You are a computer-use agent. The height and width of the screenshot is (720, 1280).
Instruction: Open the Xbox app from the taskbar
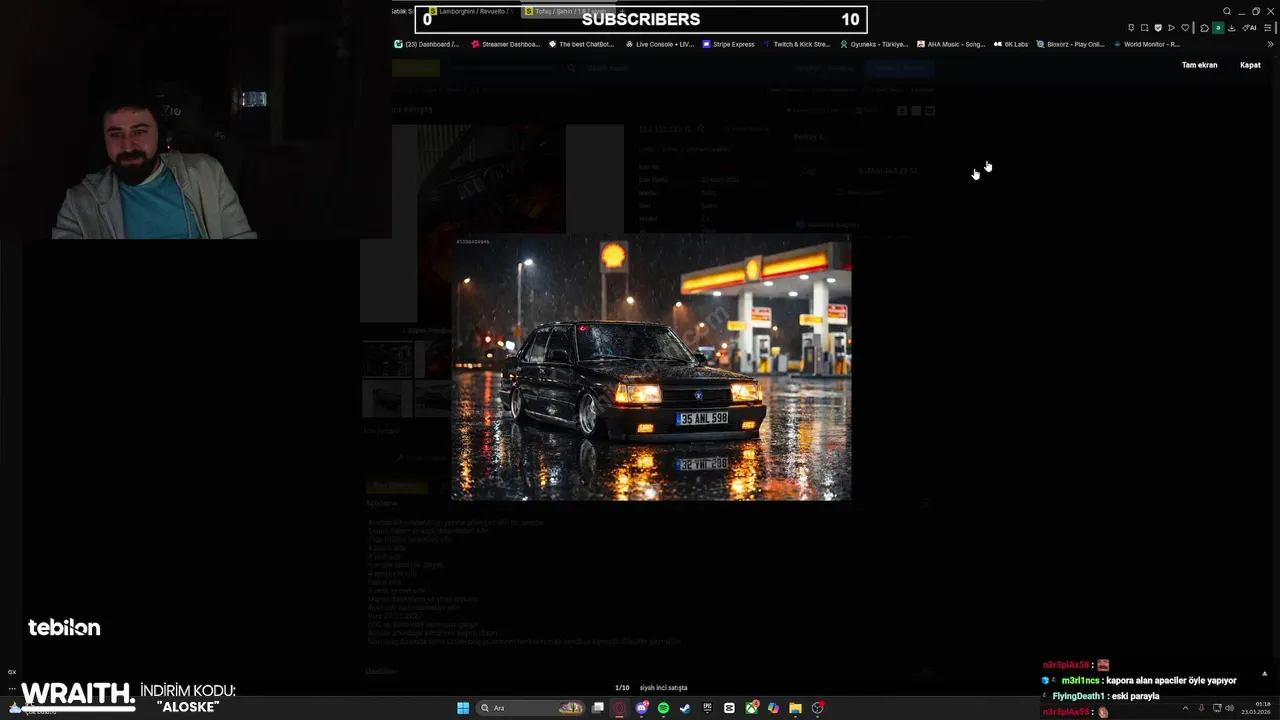752,708
